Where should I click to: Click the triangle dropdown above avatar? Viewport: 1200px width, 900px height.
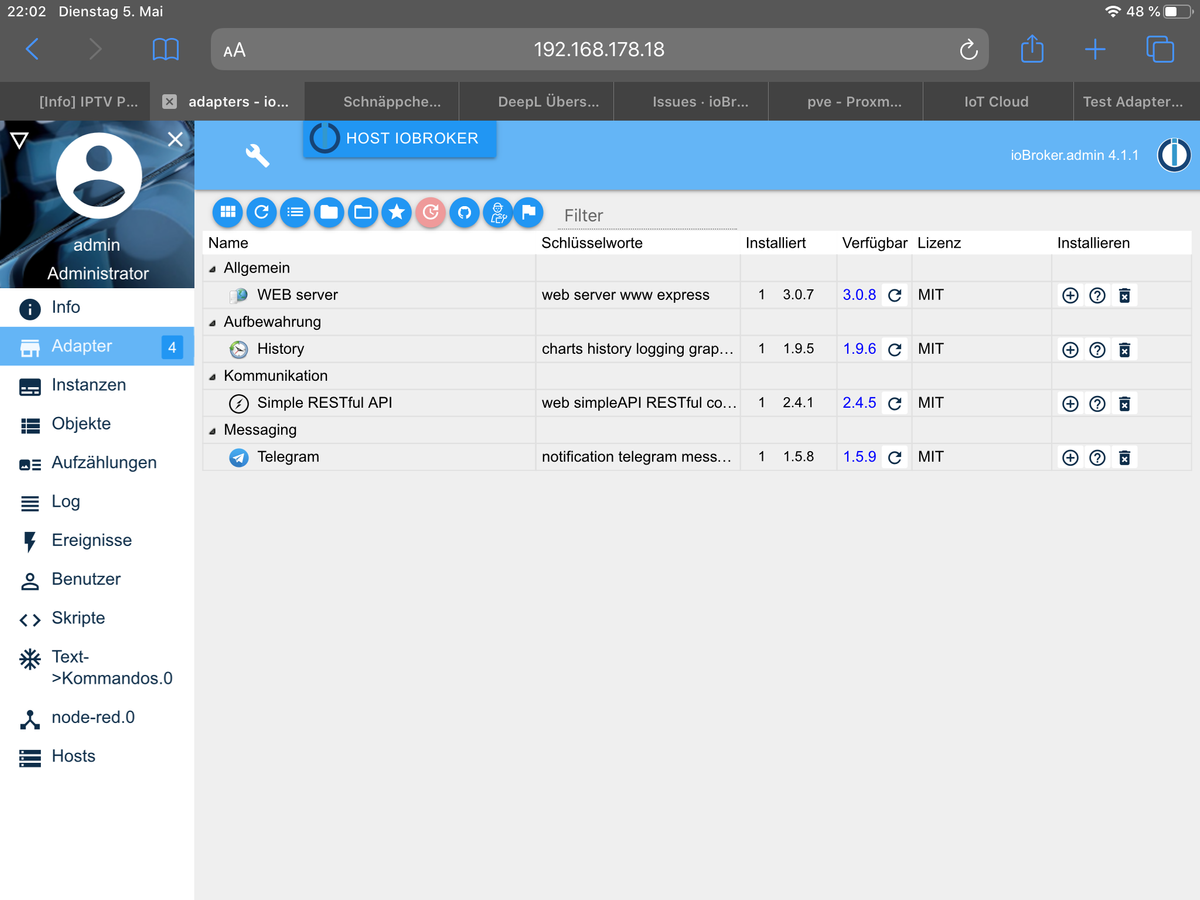pyautogui.click(x=19, y=140)
